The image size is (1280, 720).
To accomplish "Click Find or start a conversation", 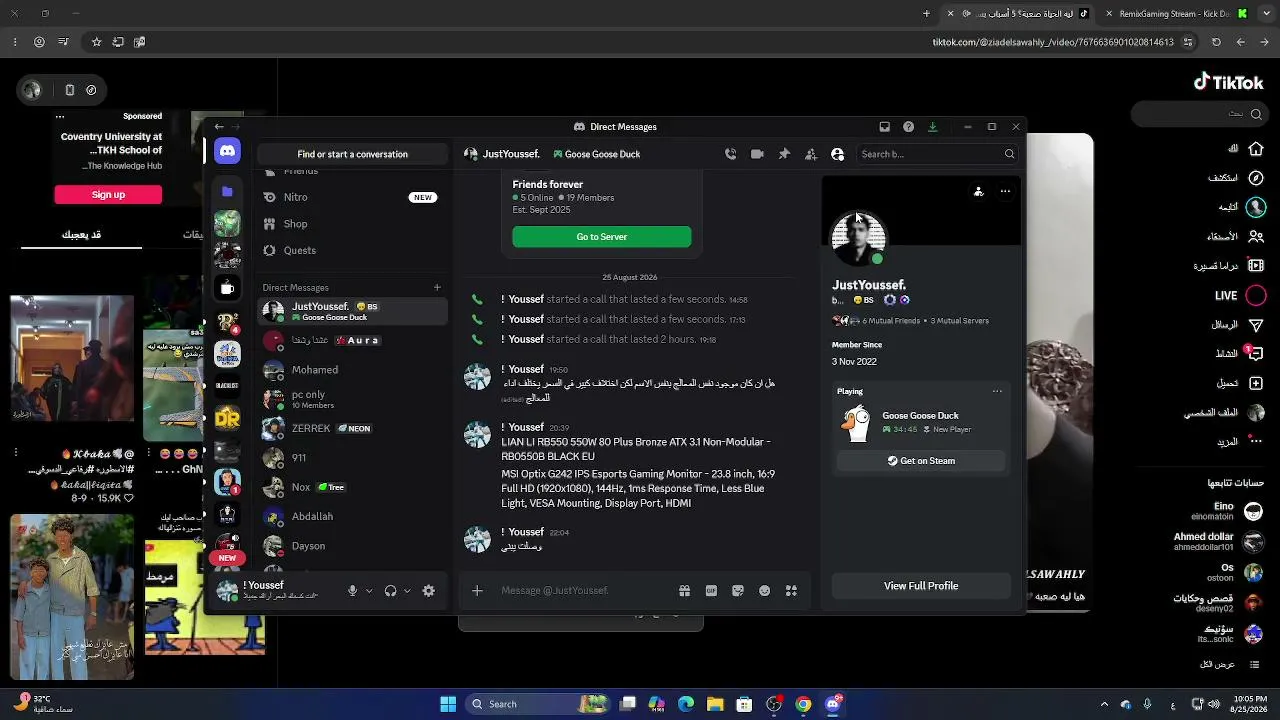I will tap(352, 154).
